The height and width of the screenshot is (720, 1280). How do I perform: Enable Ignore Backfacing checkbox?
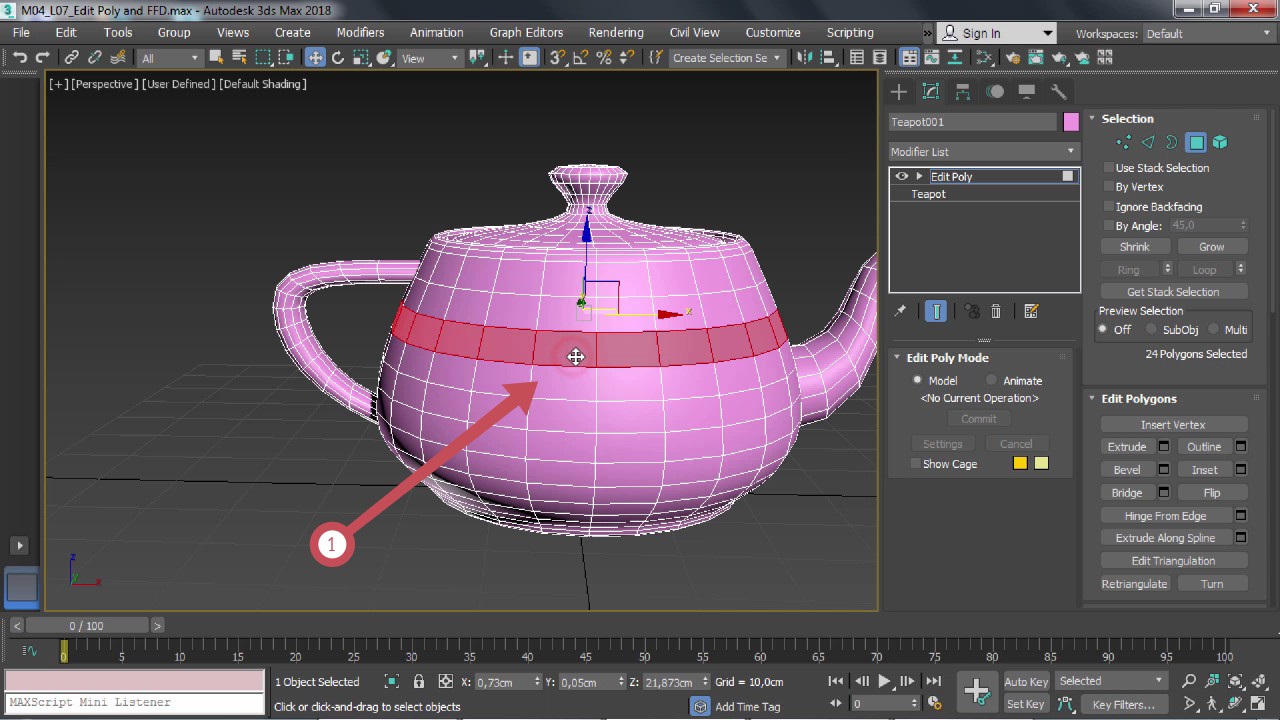coord(1108,207)
